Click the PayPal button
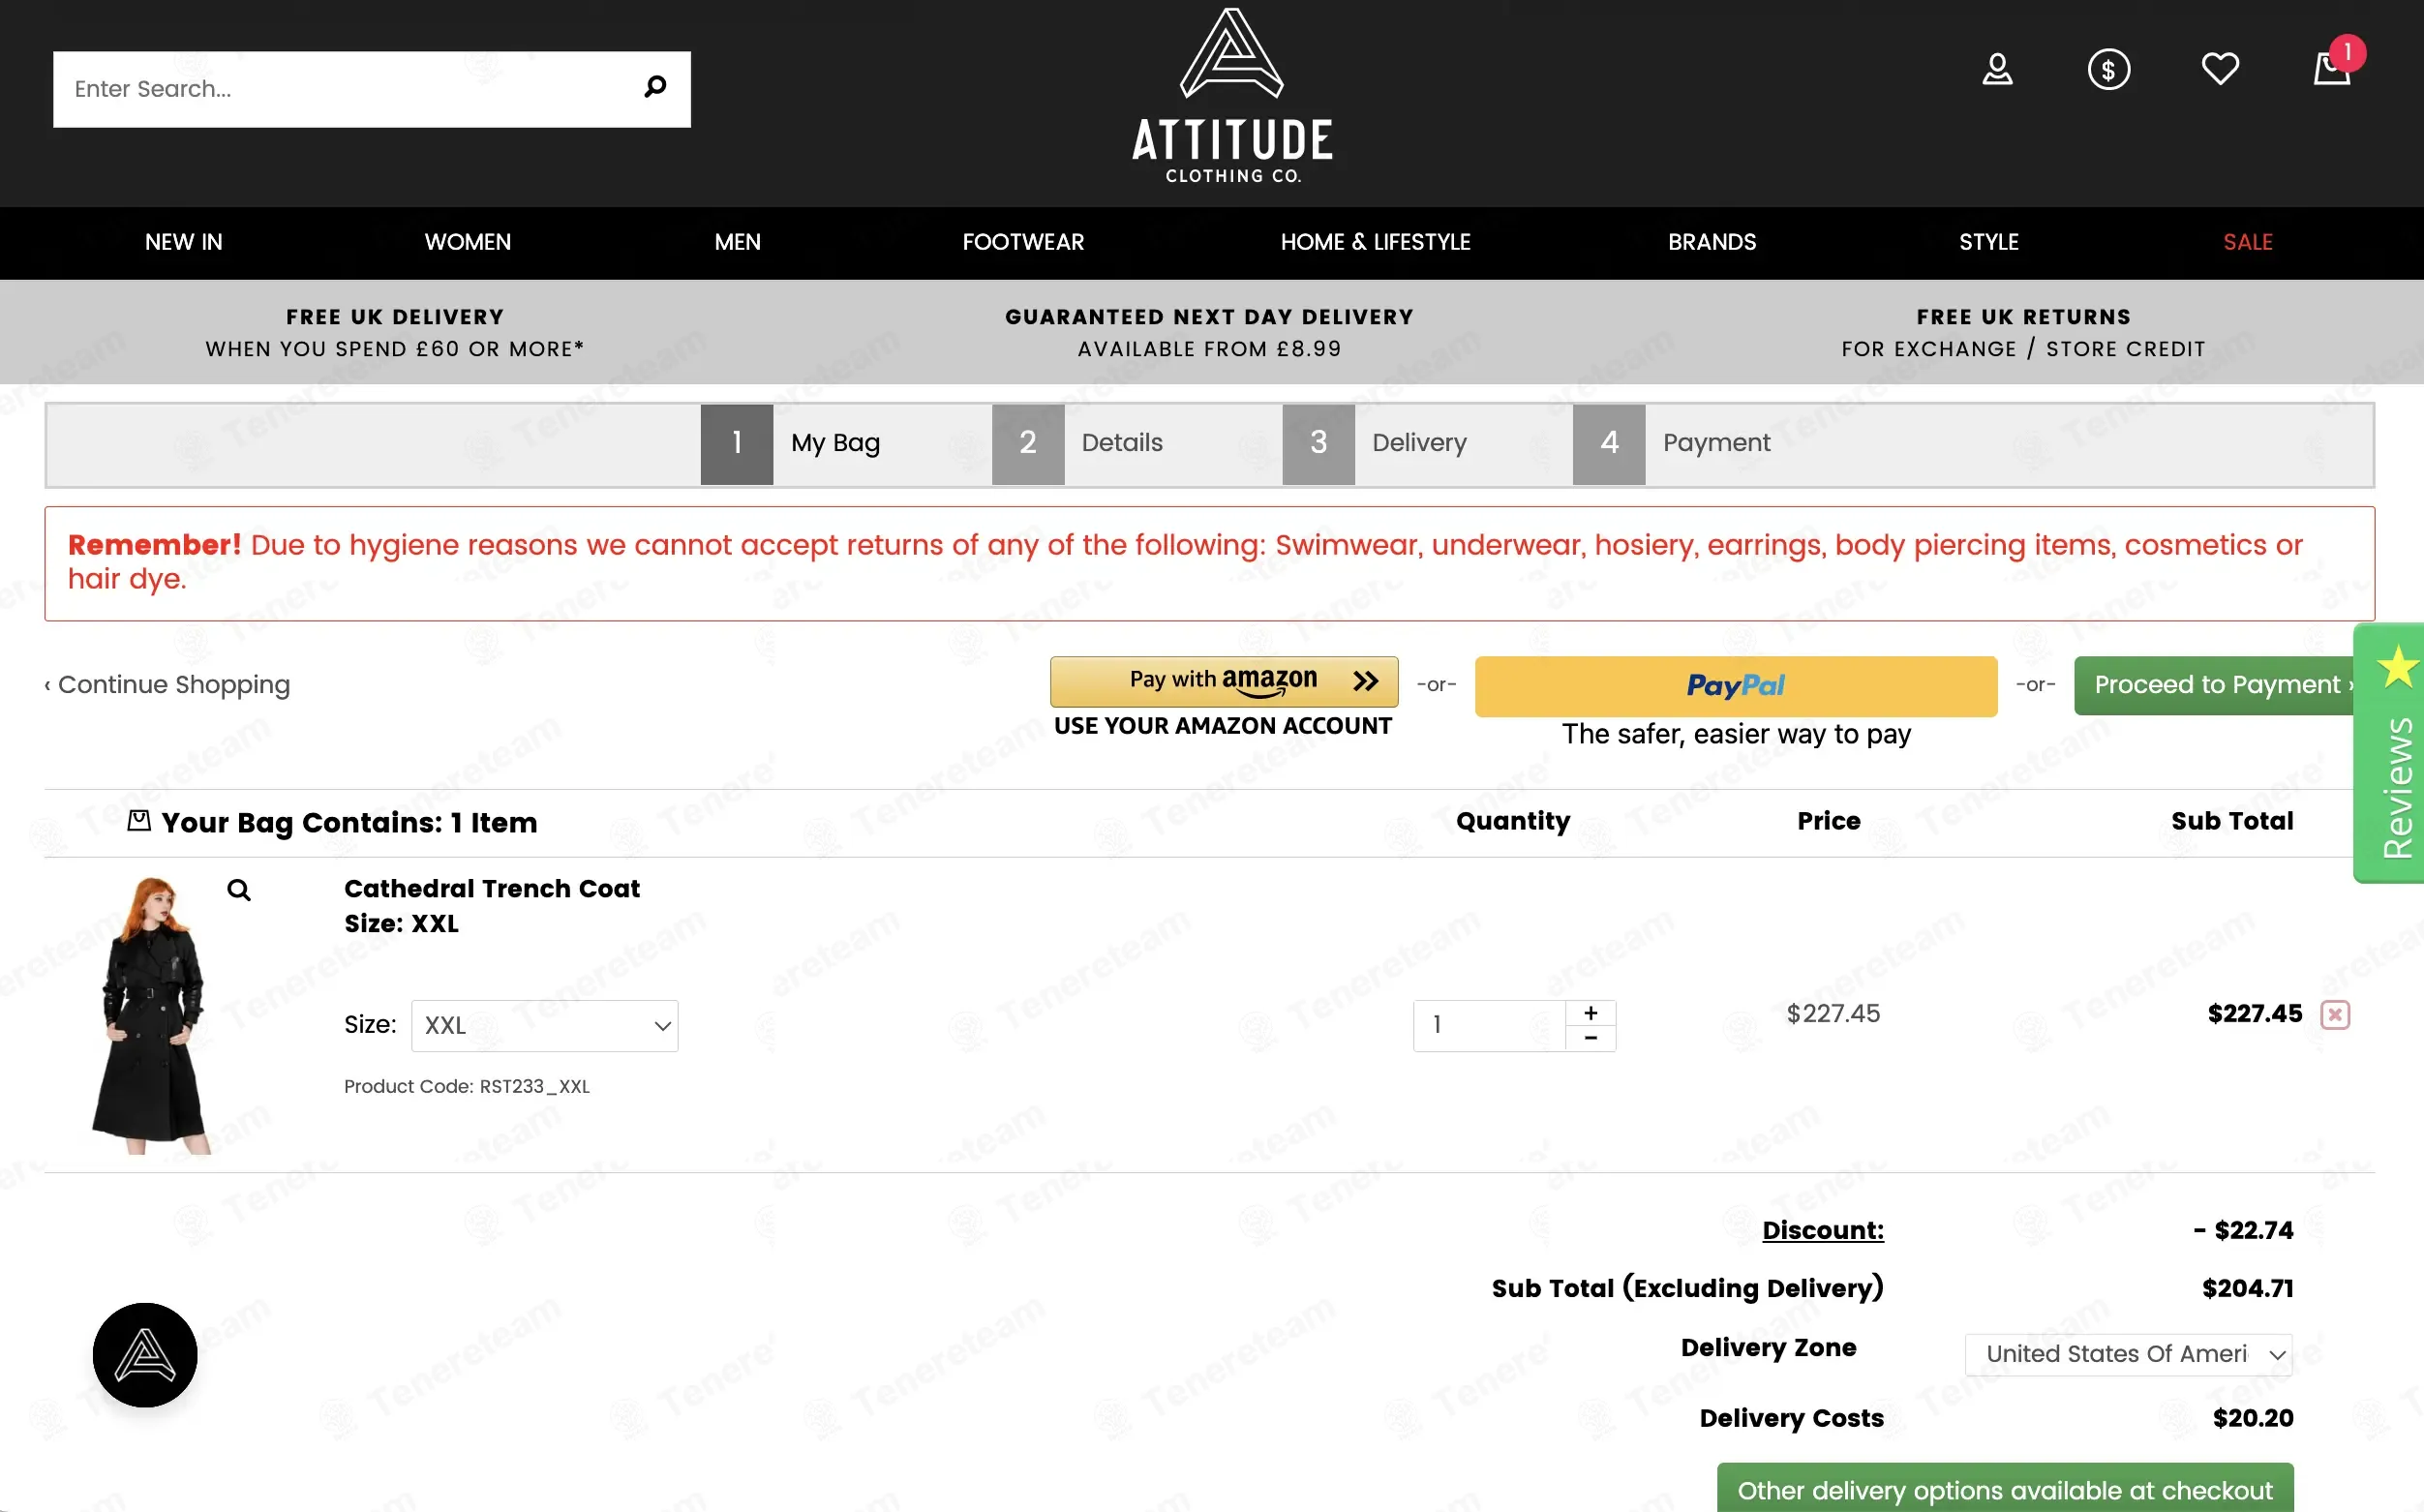The height and width of the screenshot is (1512, 2424). point(1736,686)
